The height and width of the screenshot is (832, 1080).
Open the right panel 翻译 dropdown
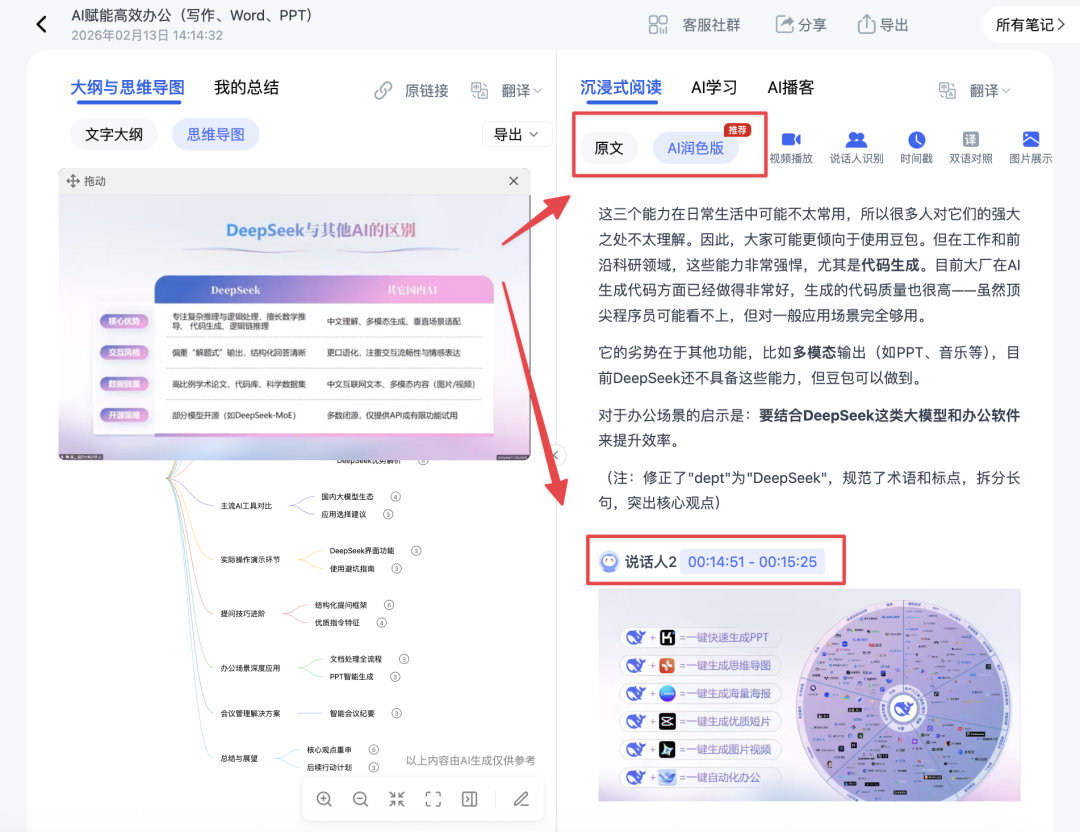click(975, 90)
